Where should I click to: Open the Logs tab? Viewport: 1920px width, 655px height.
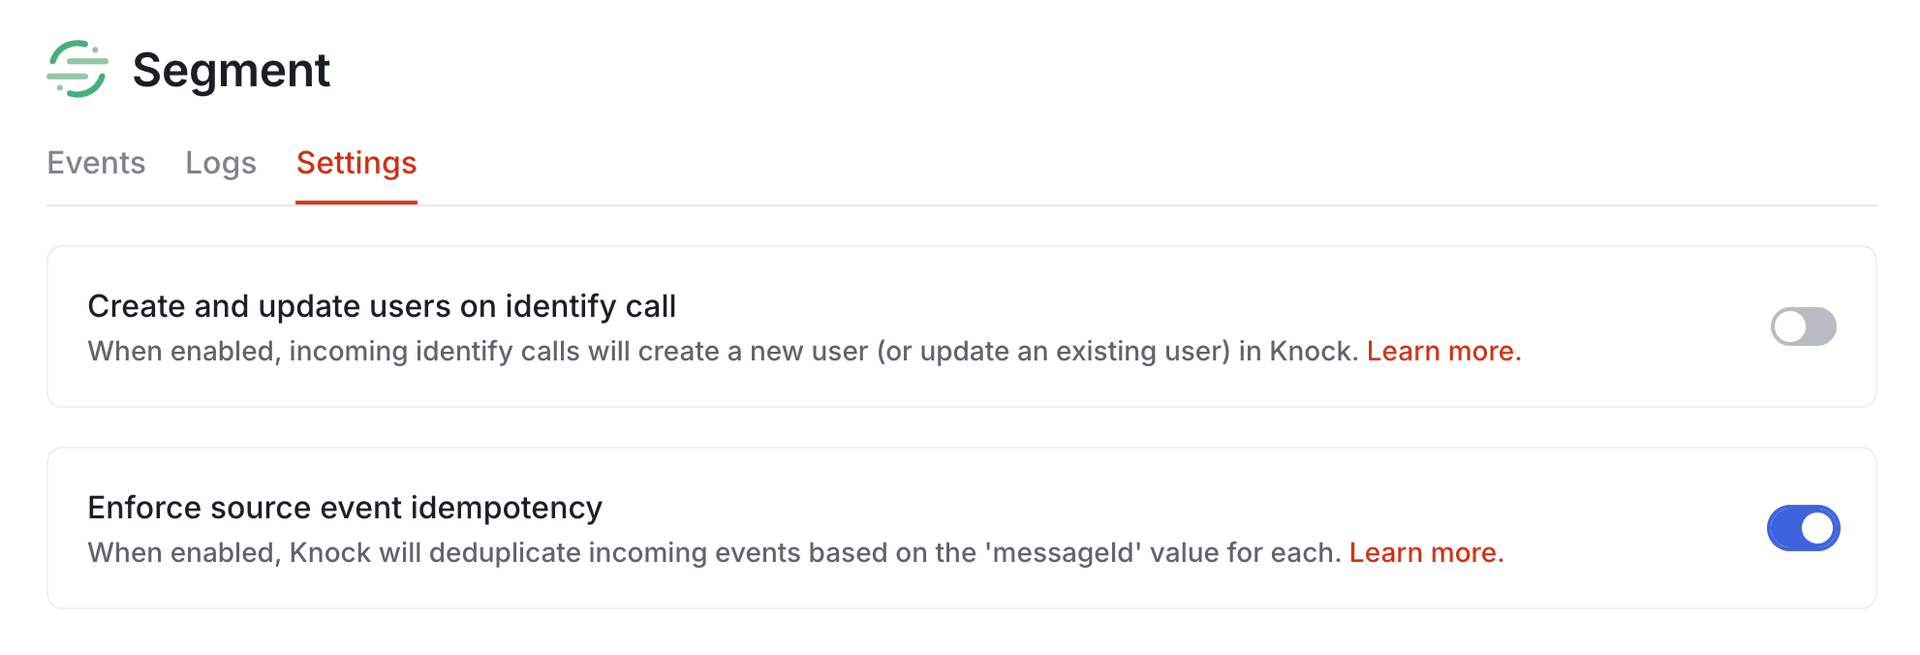220,162
